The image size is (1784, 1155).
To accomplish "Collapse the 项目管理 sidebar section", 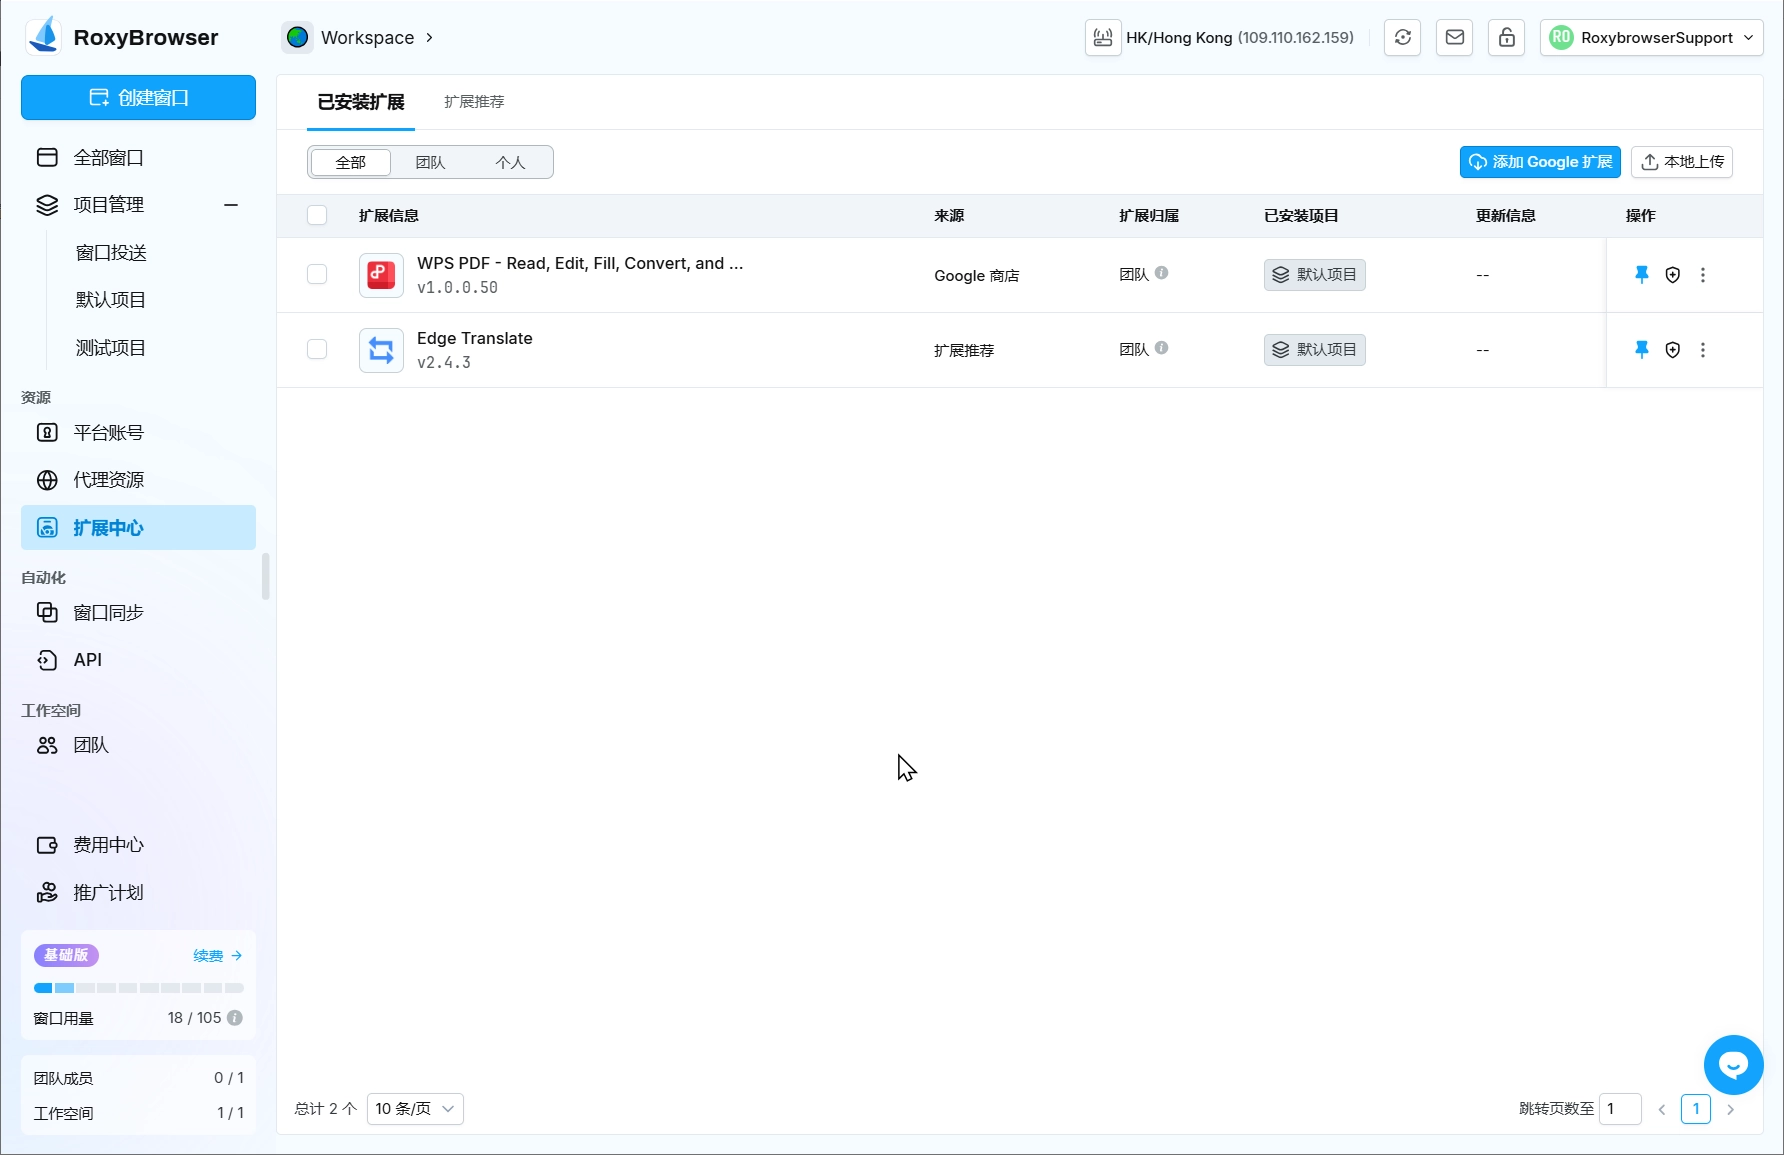I will [x=231, y=205].
